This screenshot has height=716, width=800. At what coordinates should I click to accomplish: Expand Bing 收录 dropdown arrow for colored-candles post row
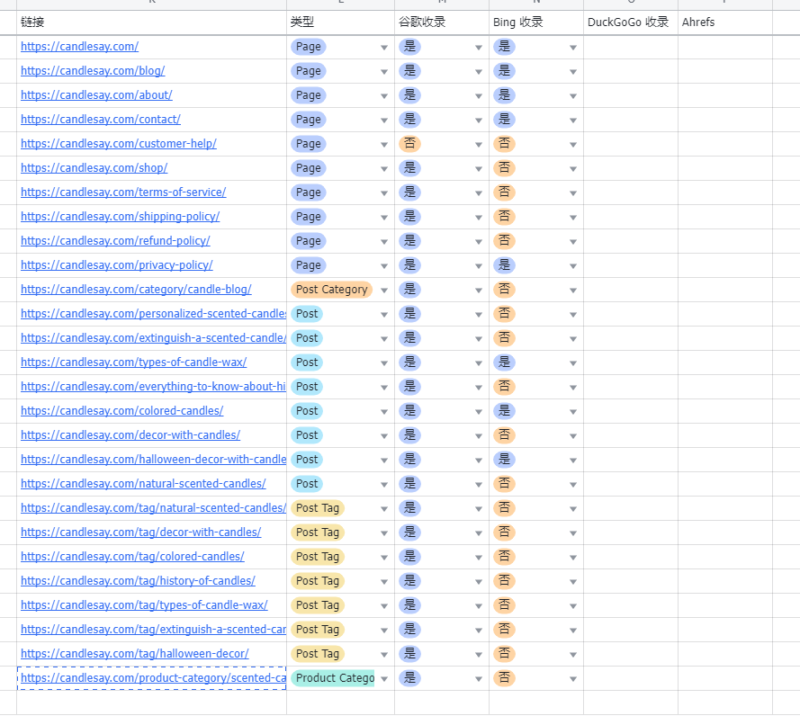pyautogui.click(x=573, y=411)
